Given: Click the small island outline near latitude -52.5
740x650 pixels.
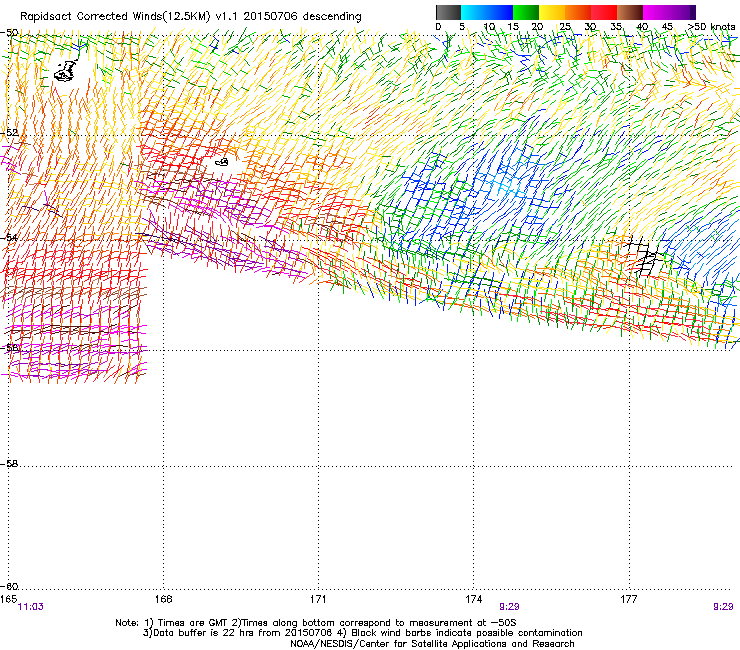Looking at the screenshot, I should click(222, 162).
